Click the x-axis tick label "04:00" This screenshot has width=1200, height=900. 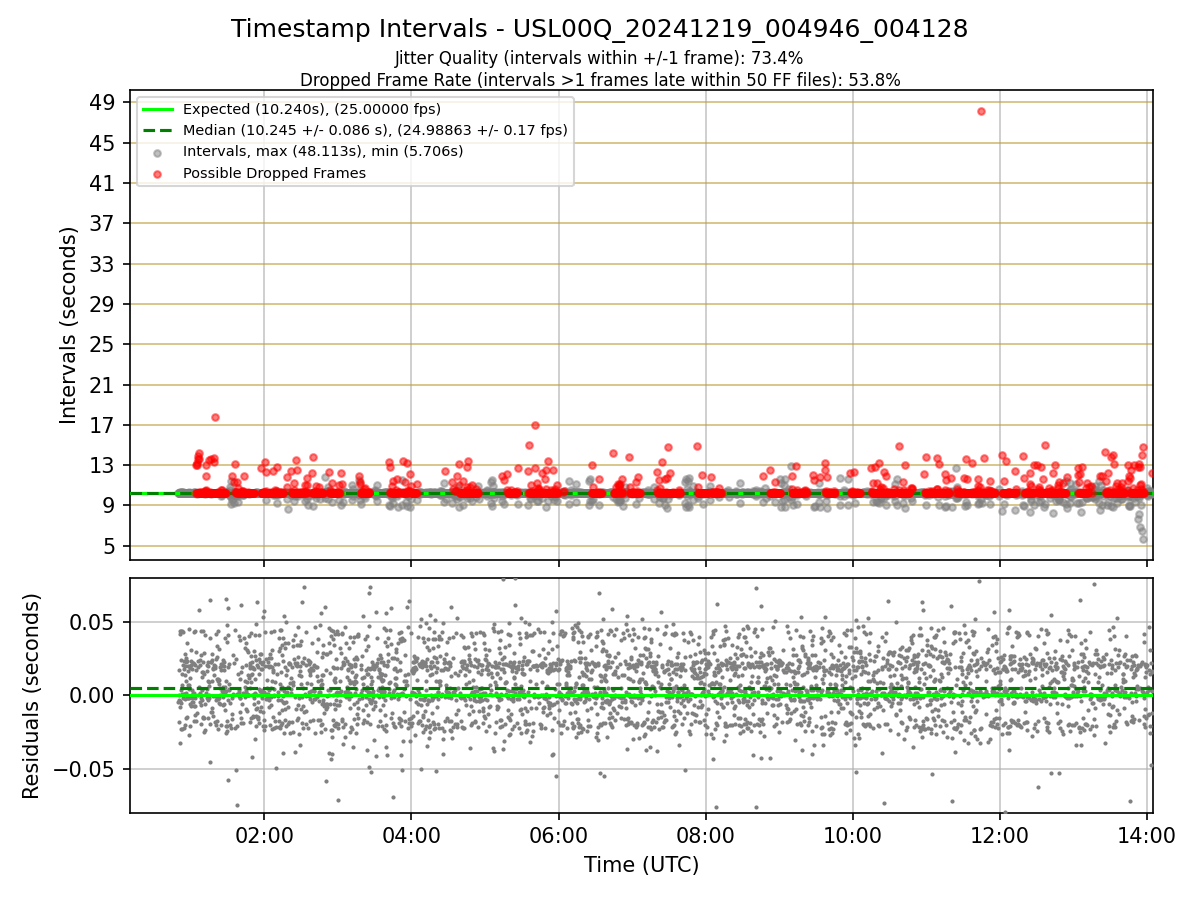click(x=411, y=835)
